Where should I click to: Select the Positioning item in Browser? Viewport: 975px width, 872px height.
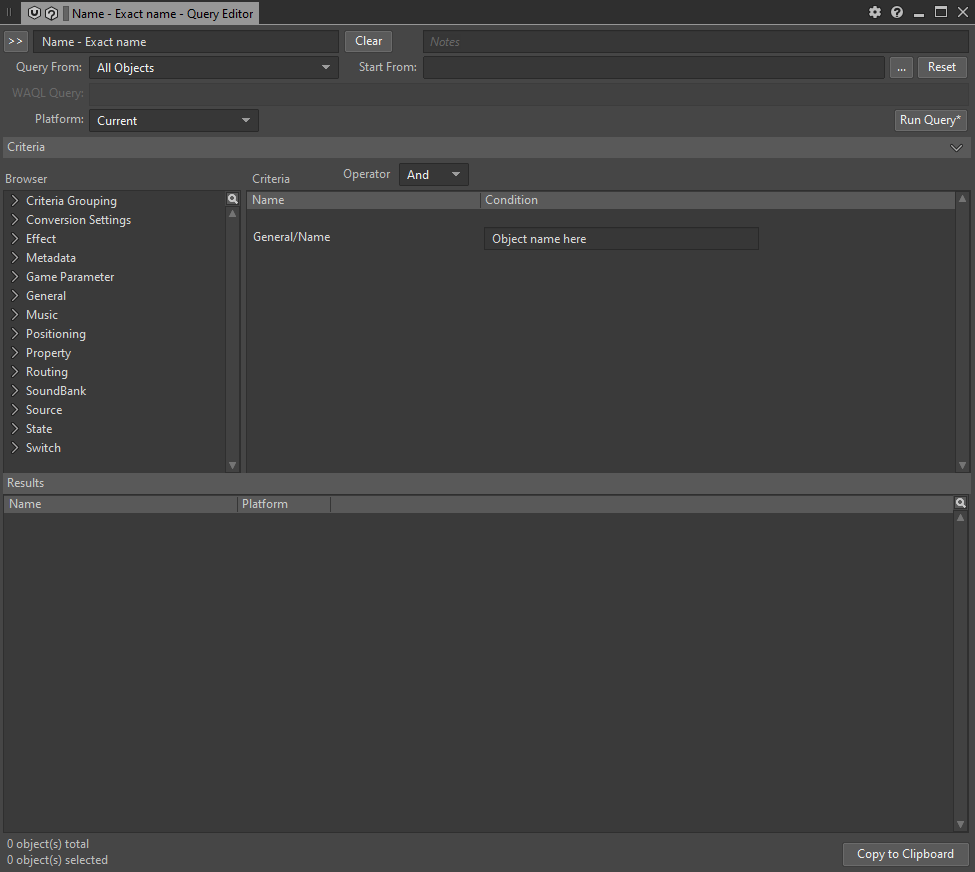[x=56, y=334]
